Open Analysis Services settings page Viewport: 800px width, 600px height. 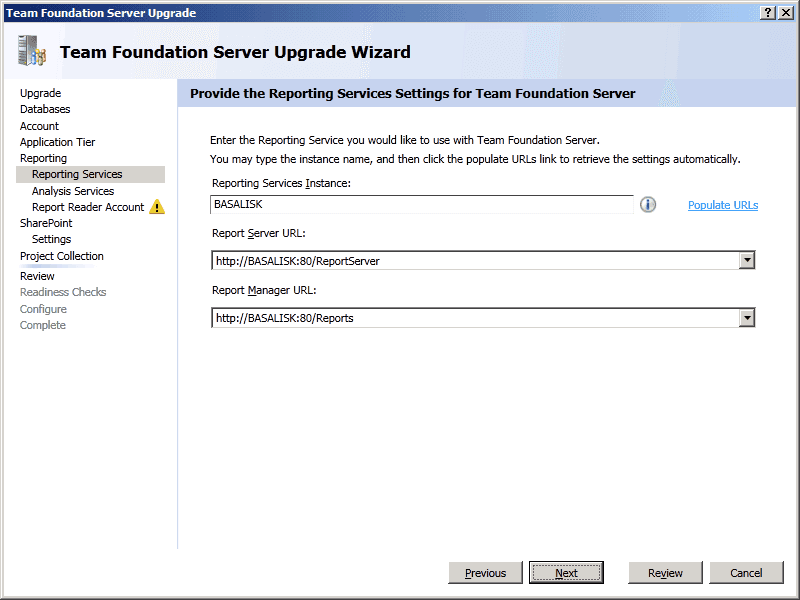click(x=73, y=191)
